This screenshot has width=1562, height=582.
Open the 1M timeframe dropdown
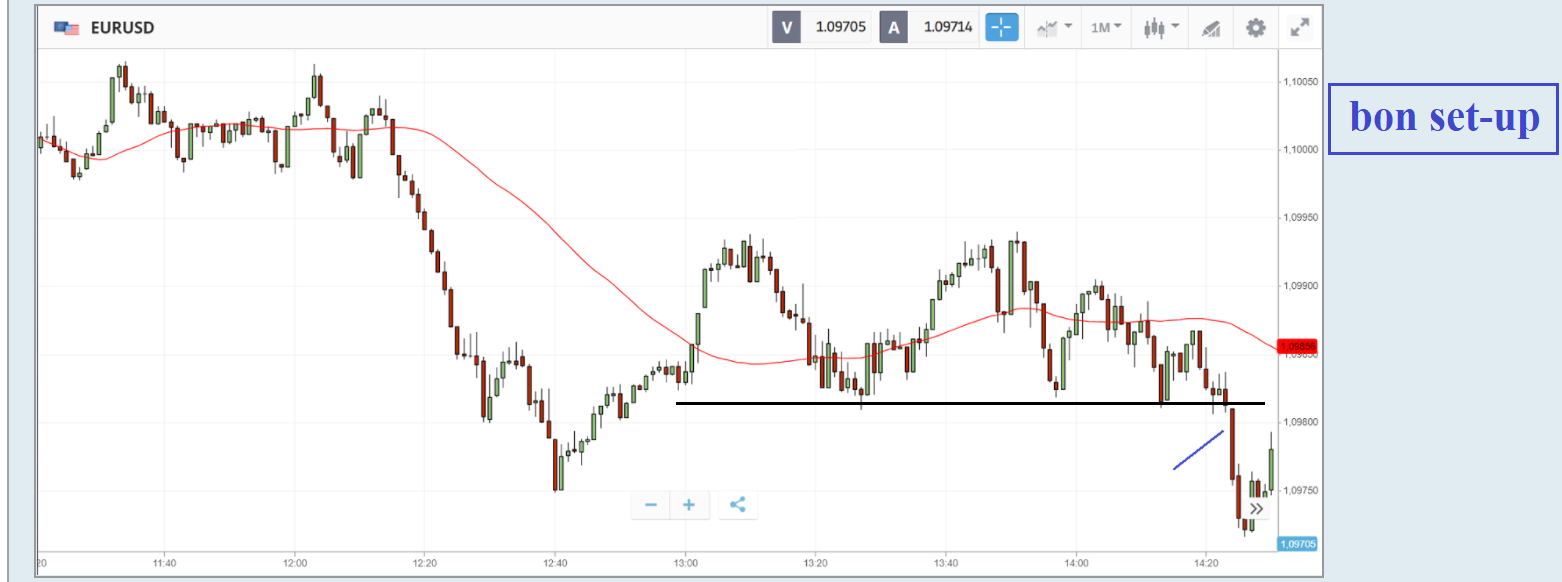click(1105, 27)
